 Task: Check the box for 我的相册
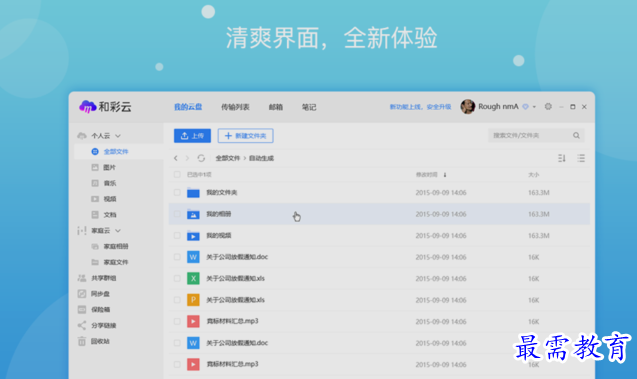pyautogui.click(x=177, y=214)
